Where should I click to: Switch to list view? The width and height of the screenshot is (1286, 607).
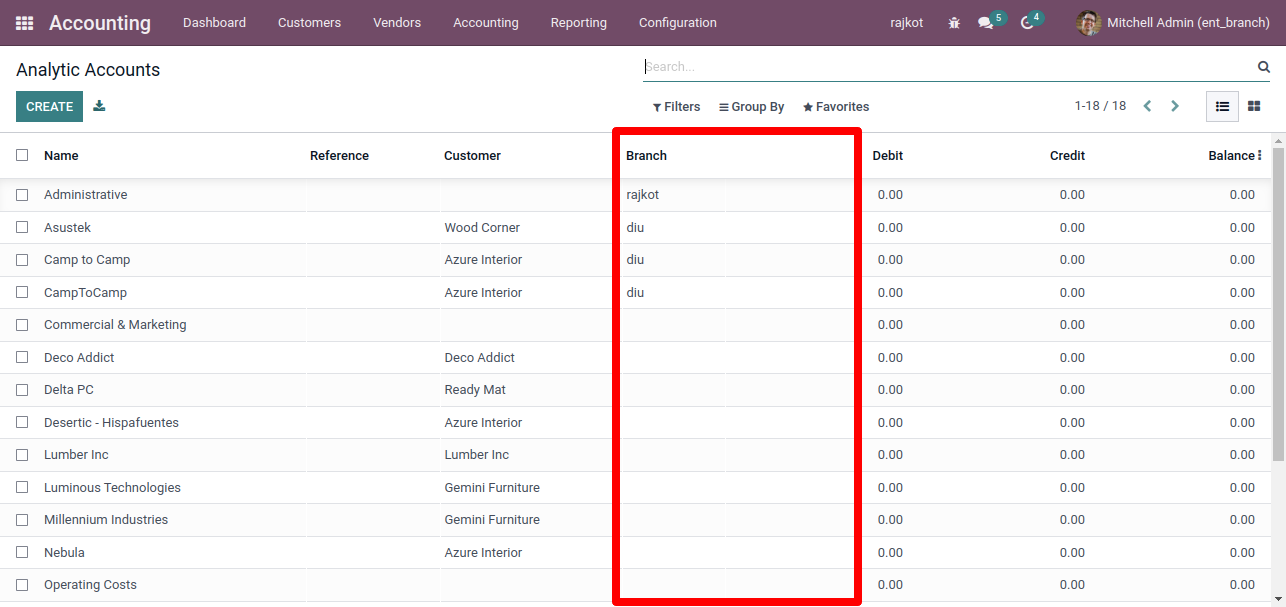pyautogui.click(x=1222, y=106)
